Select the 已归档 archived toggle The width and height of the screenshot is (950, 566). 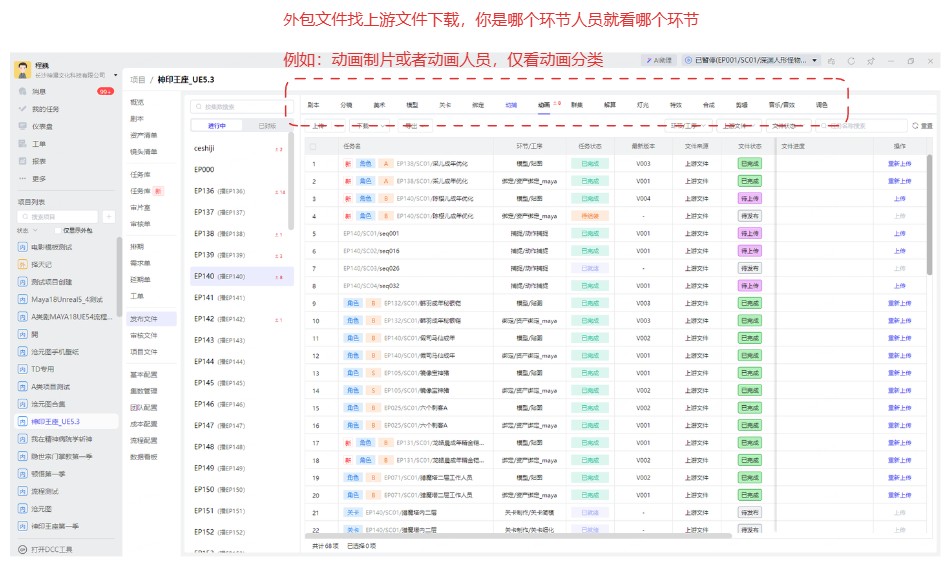pos(266,126)
